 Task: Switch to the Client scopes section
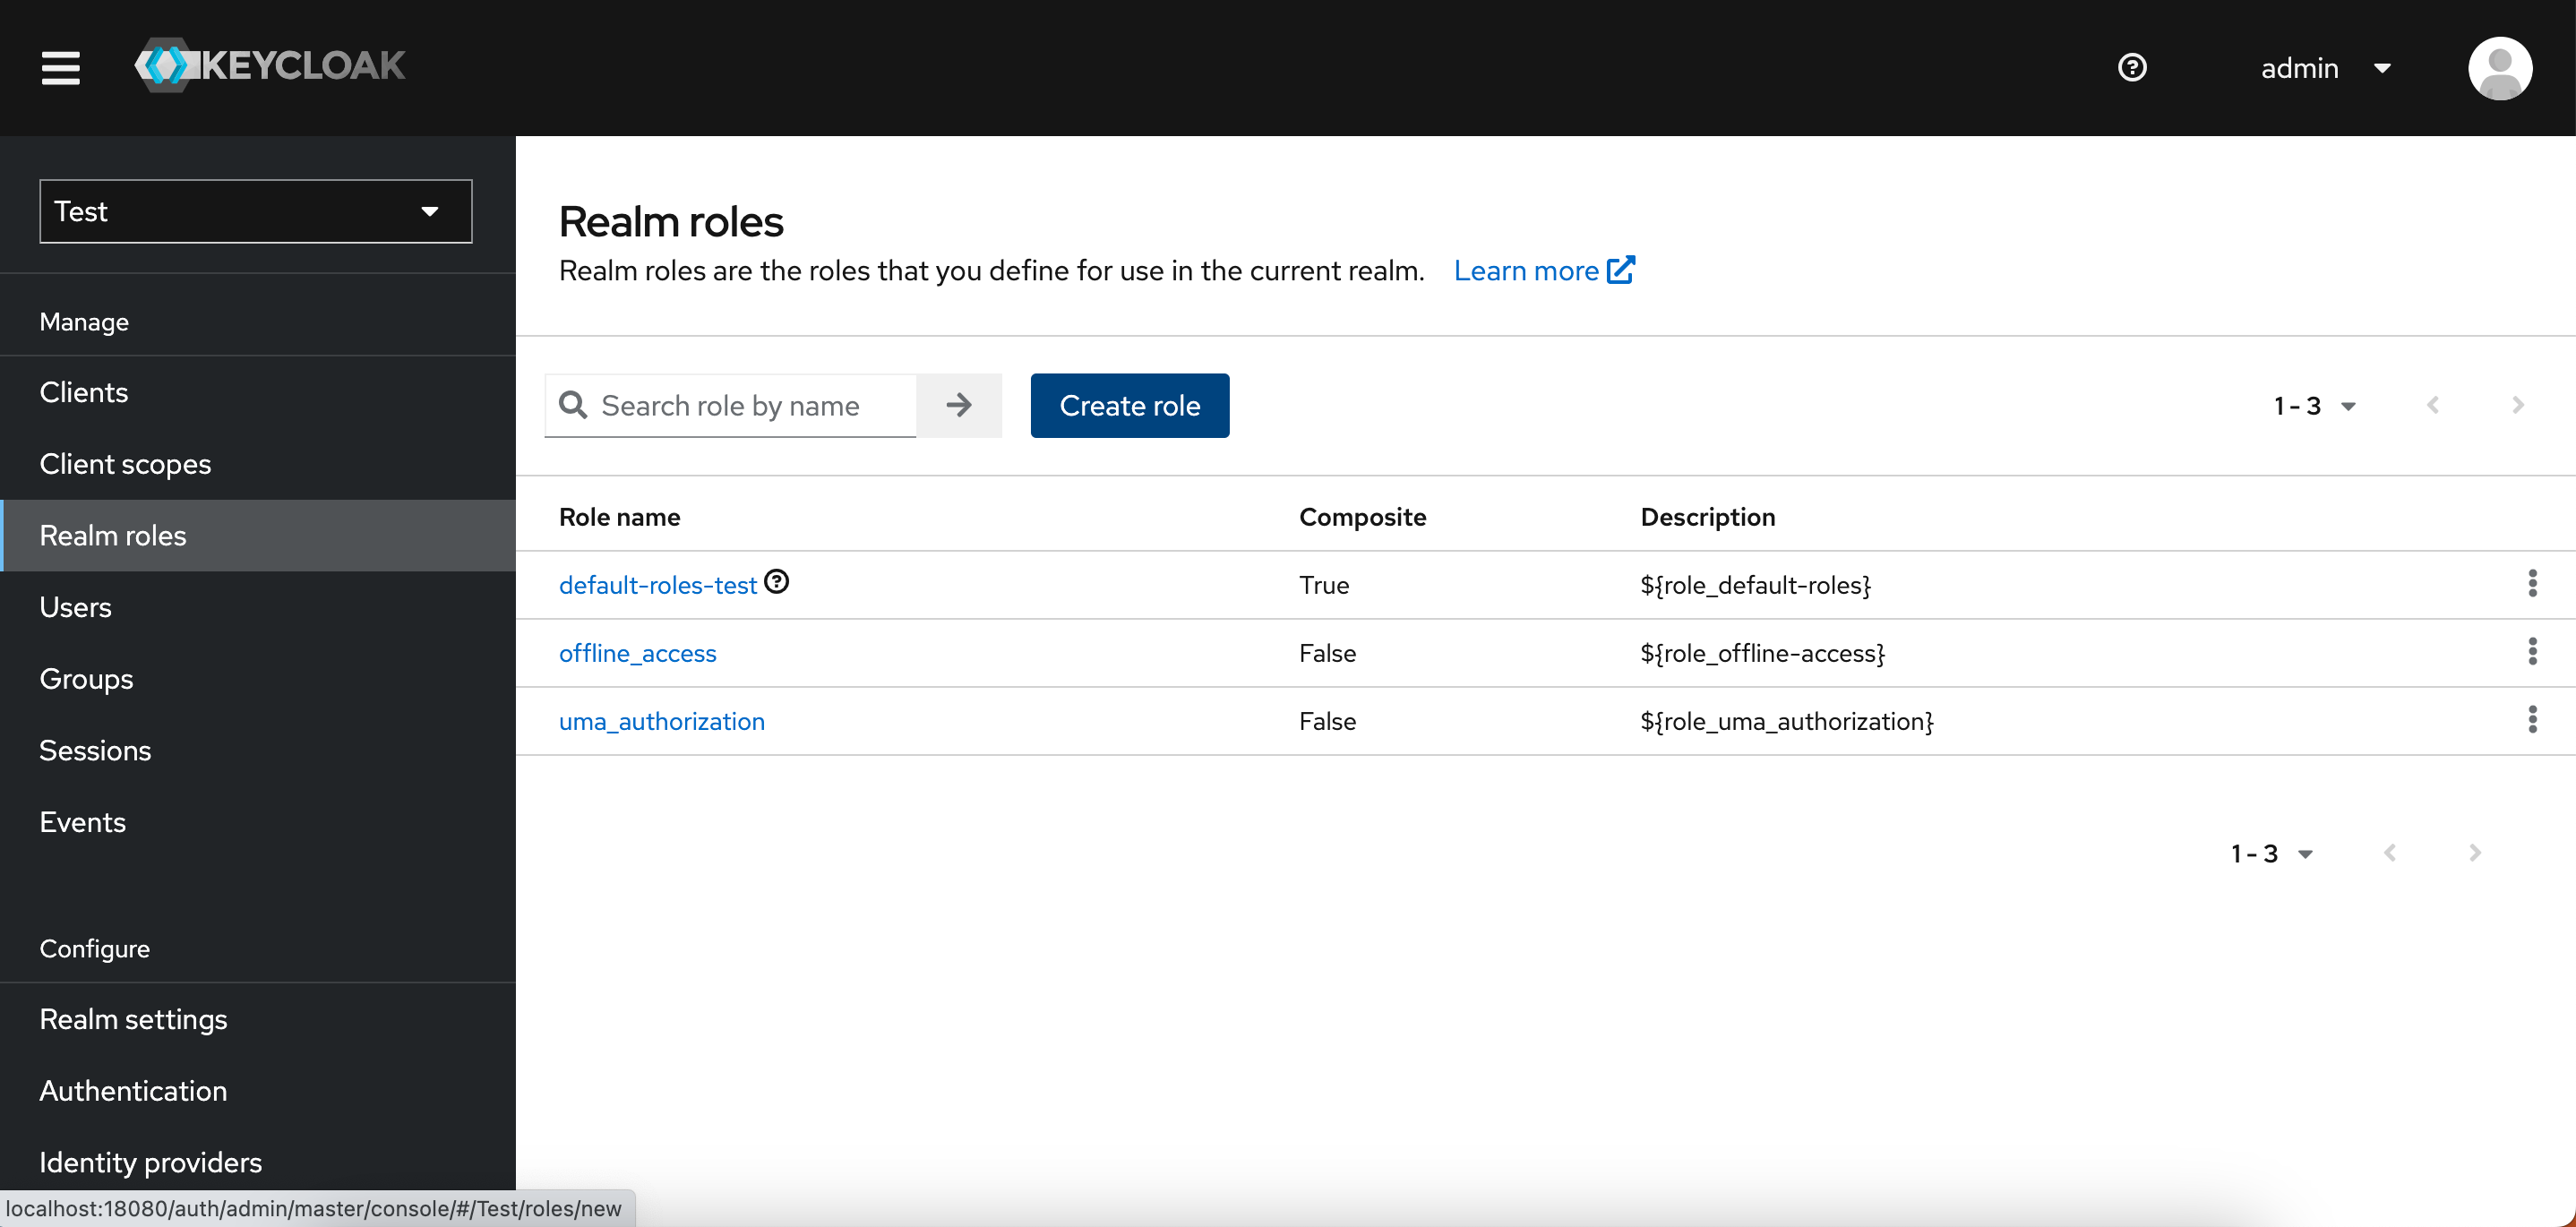point(125,463)
